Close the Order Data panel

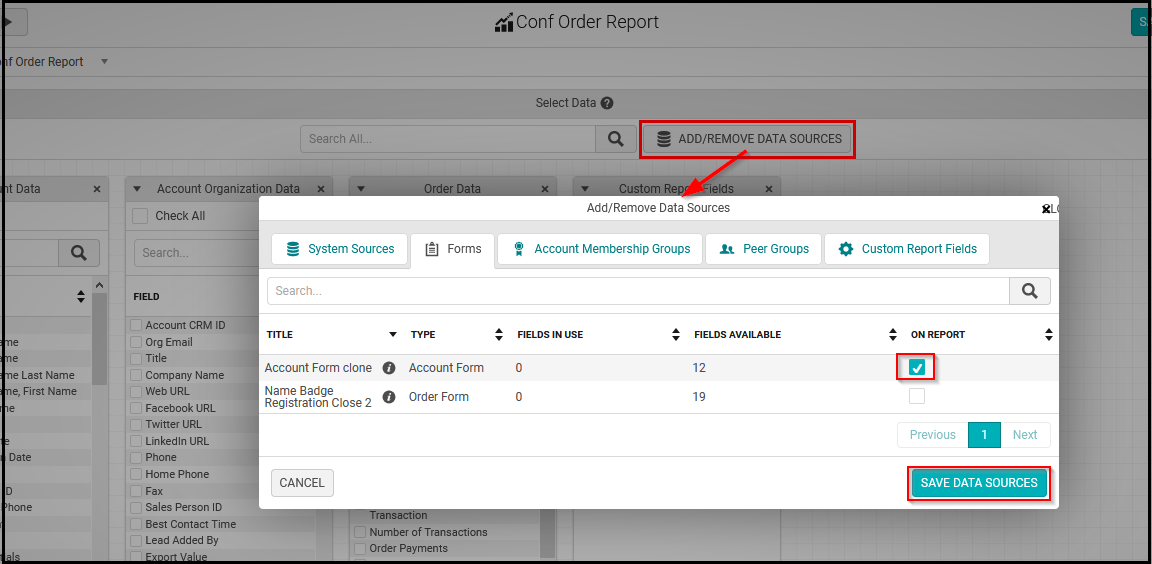coord(544,189)
